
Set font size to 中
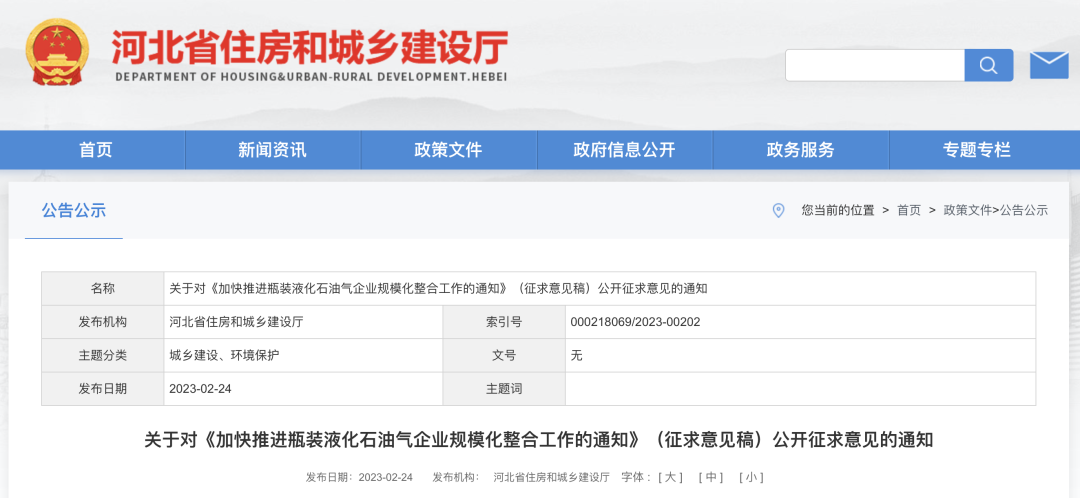pyautogui.click(x=711, y=477)
